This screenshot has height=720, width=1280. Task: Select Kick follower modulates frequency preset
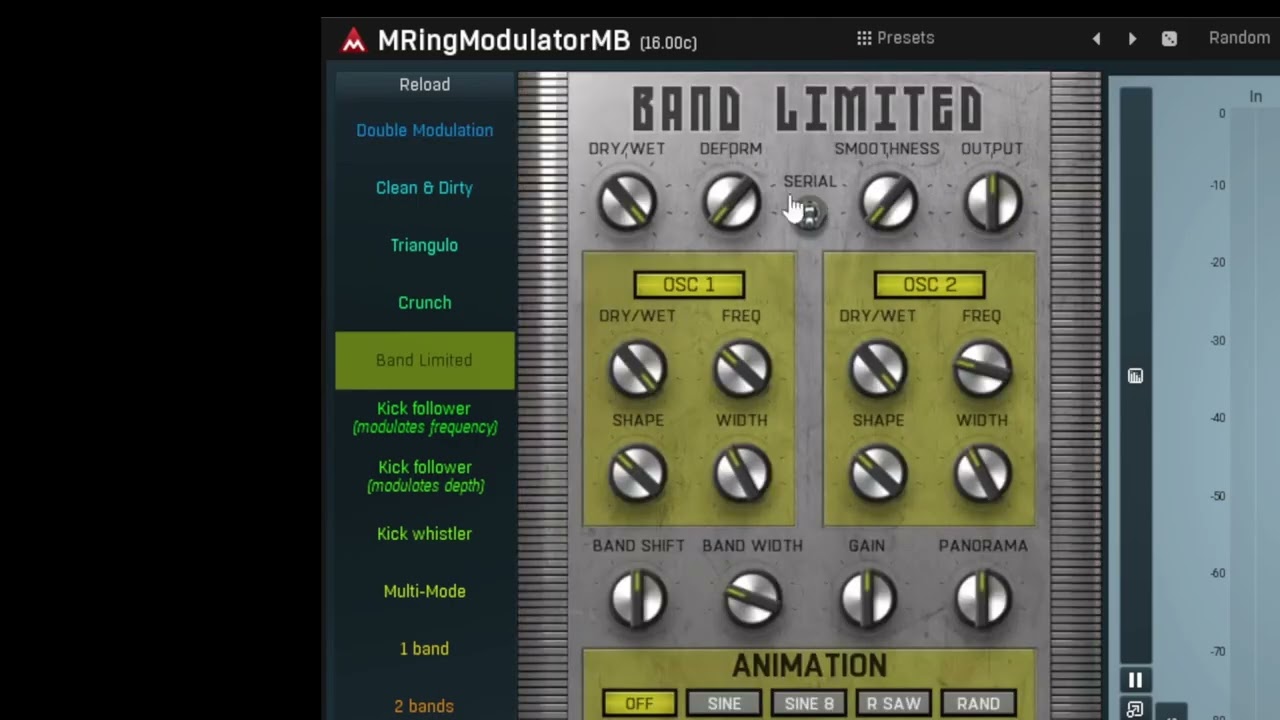(425, 417)
